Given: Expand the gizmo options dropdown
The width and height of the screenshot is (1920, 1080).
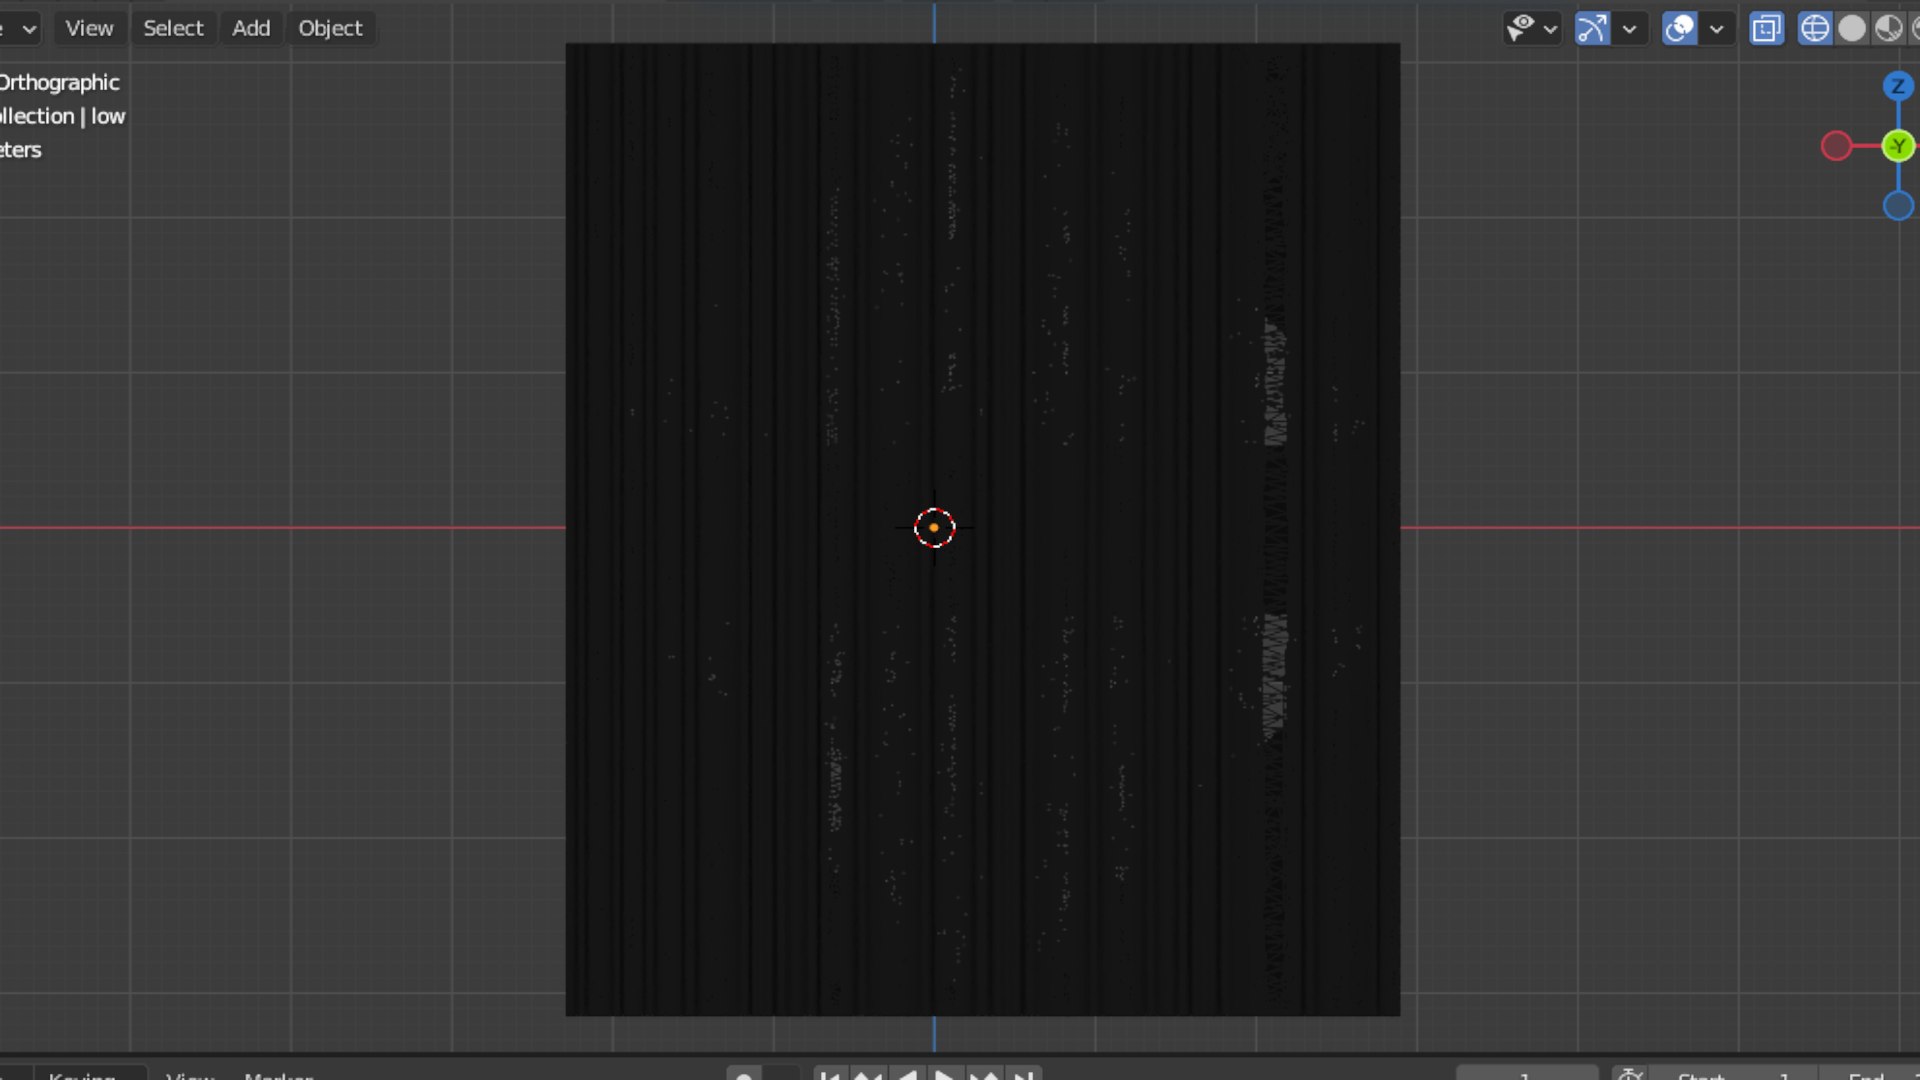Looking at the screenshot, I should tap(1629, 29).
